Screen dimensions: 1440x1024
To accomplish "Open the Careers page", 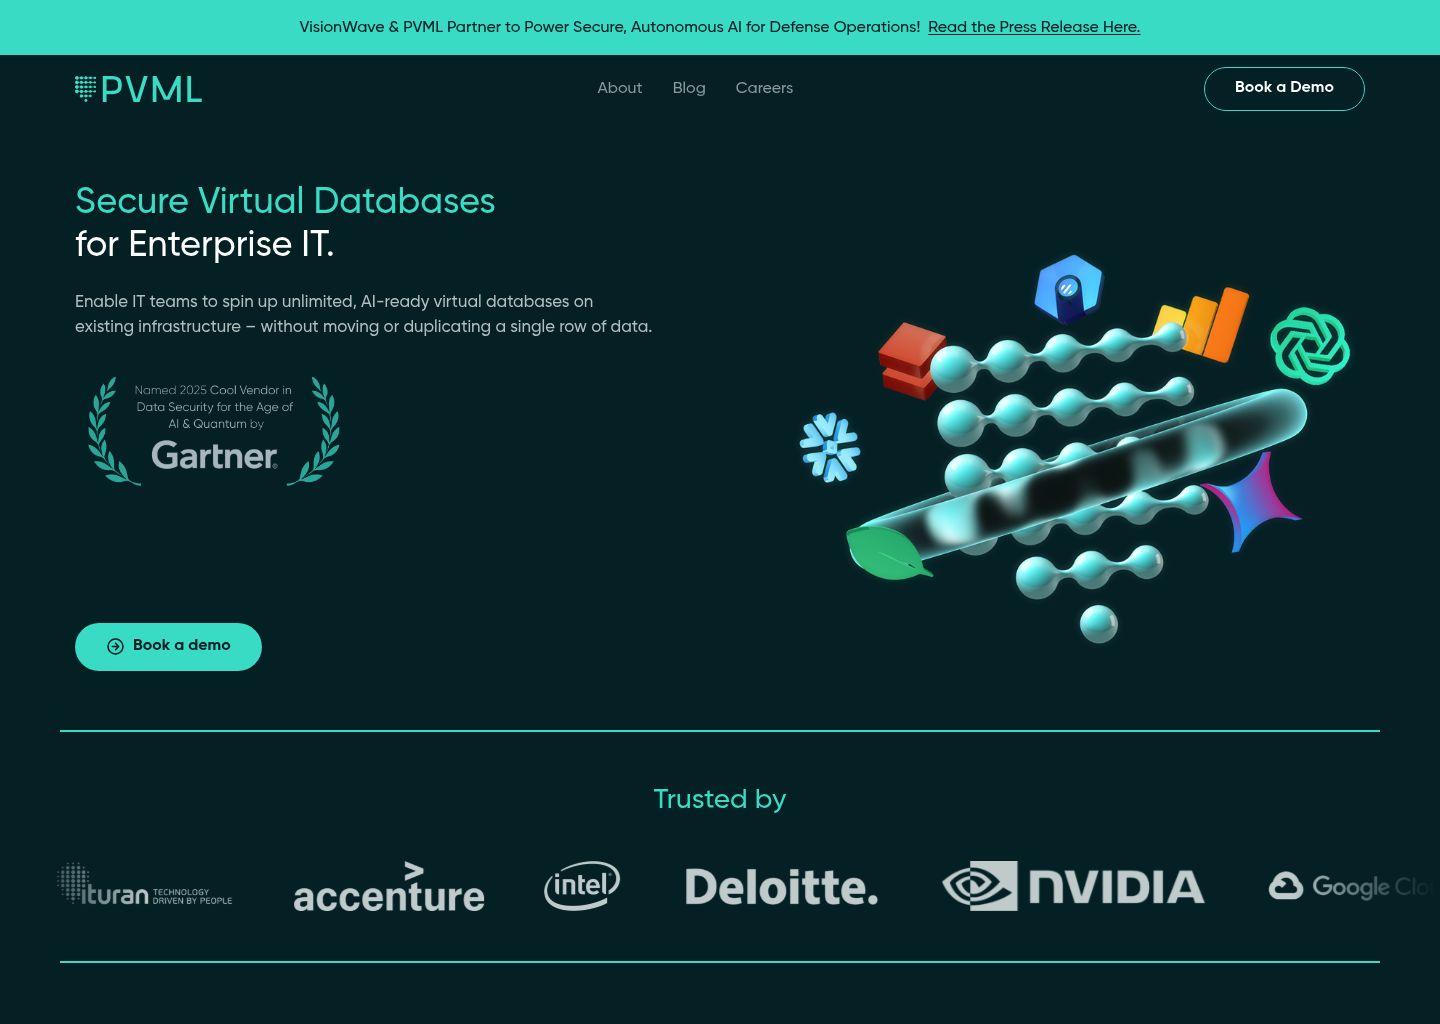I will (764, 88).
